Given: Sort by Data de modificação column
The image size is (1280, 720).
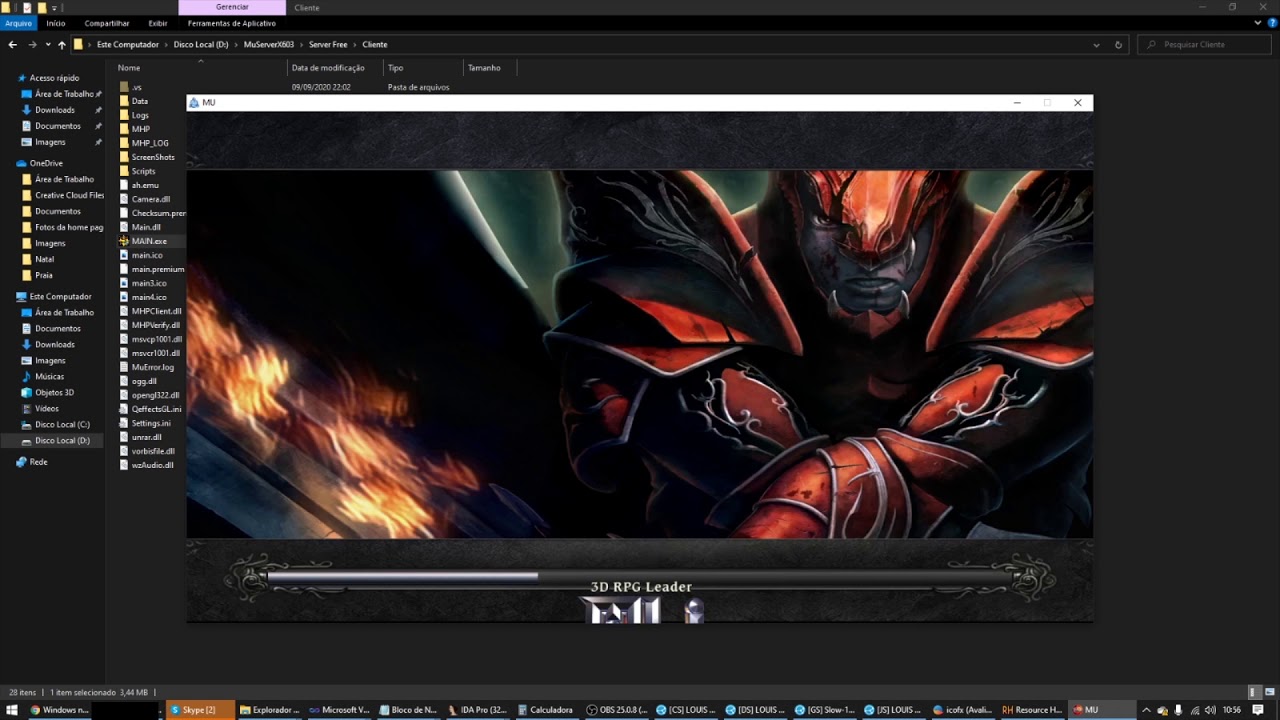Looking at the screenshot, I should pos(328,68).
